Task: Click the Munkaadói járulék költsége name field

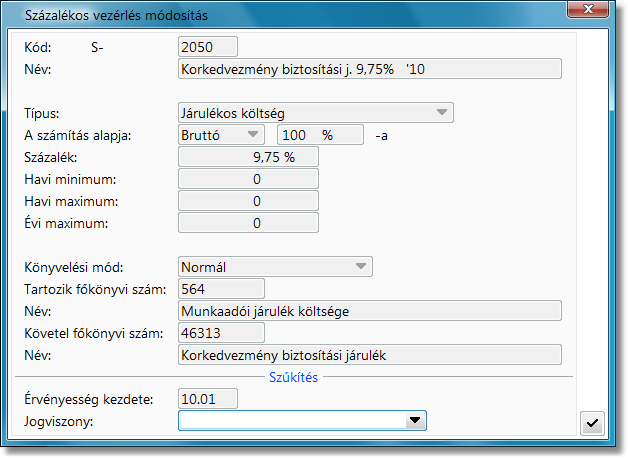Action: [369, 311]
